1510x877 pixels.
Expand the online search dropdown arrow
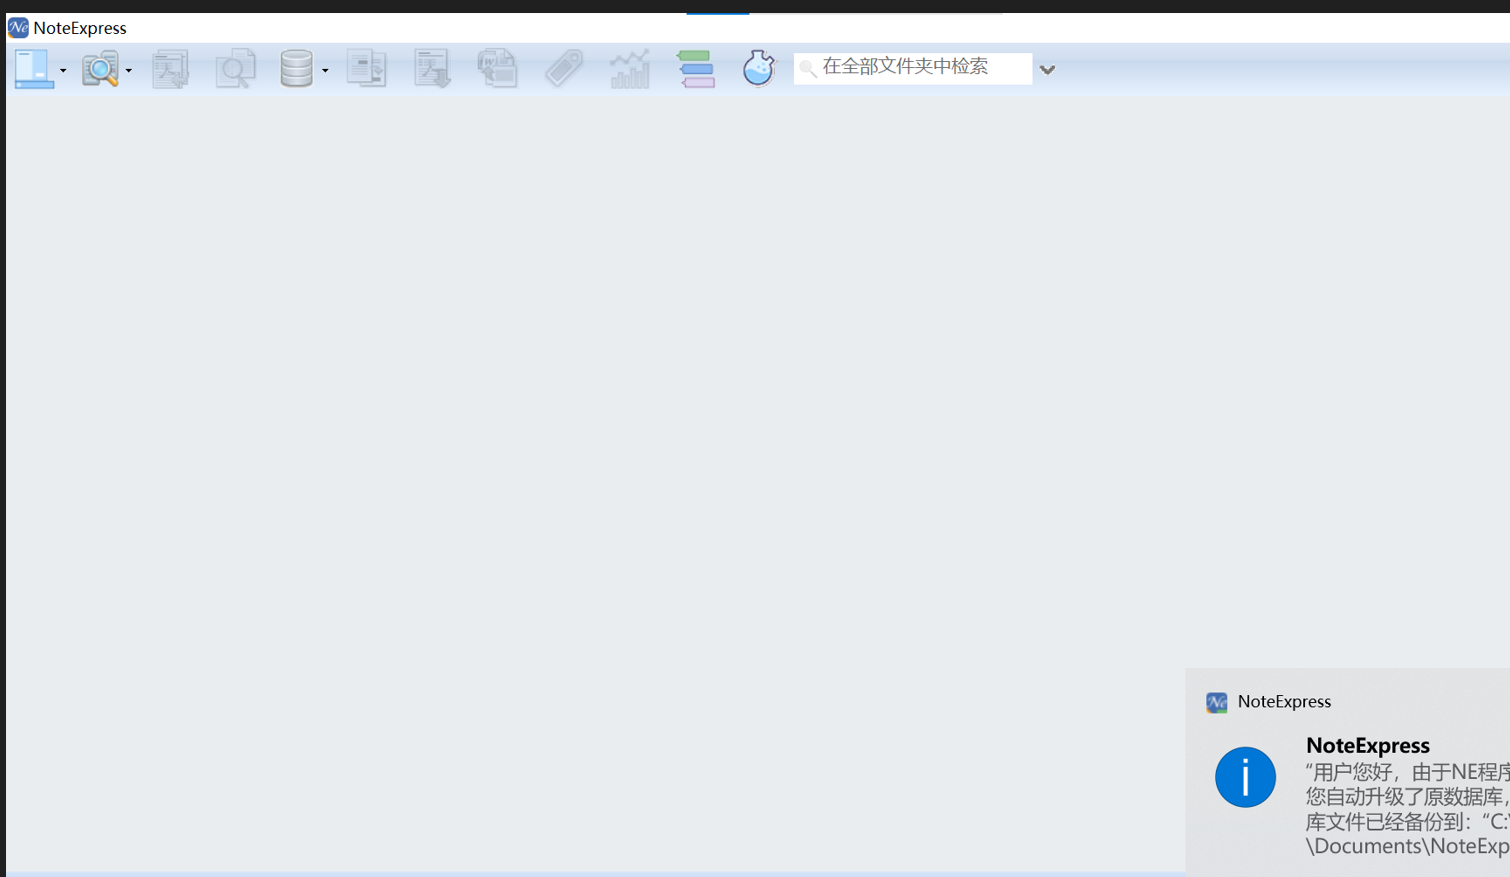tap(129, 71)
